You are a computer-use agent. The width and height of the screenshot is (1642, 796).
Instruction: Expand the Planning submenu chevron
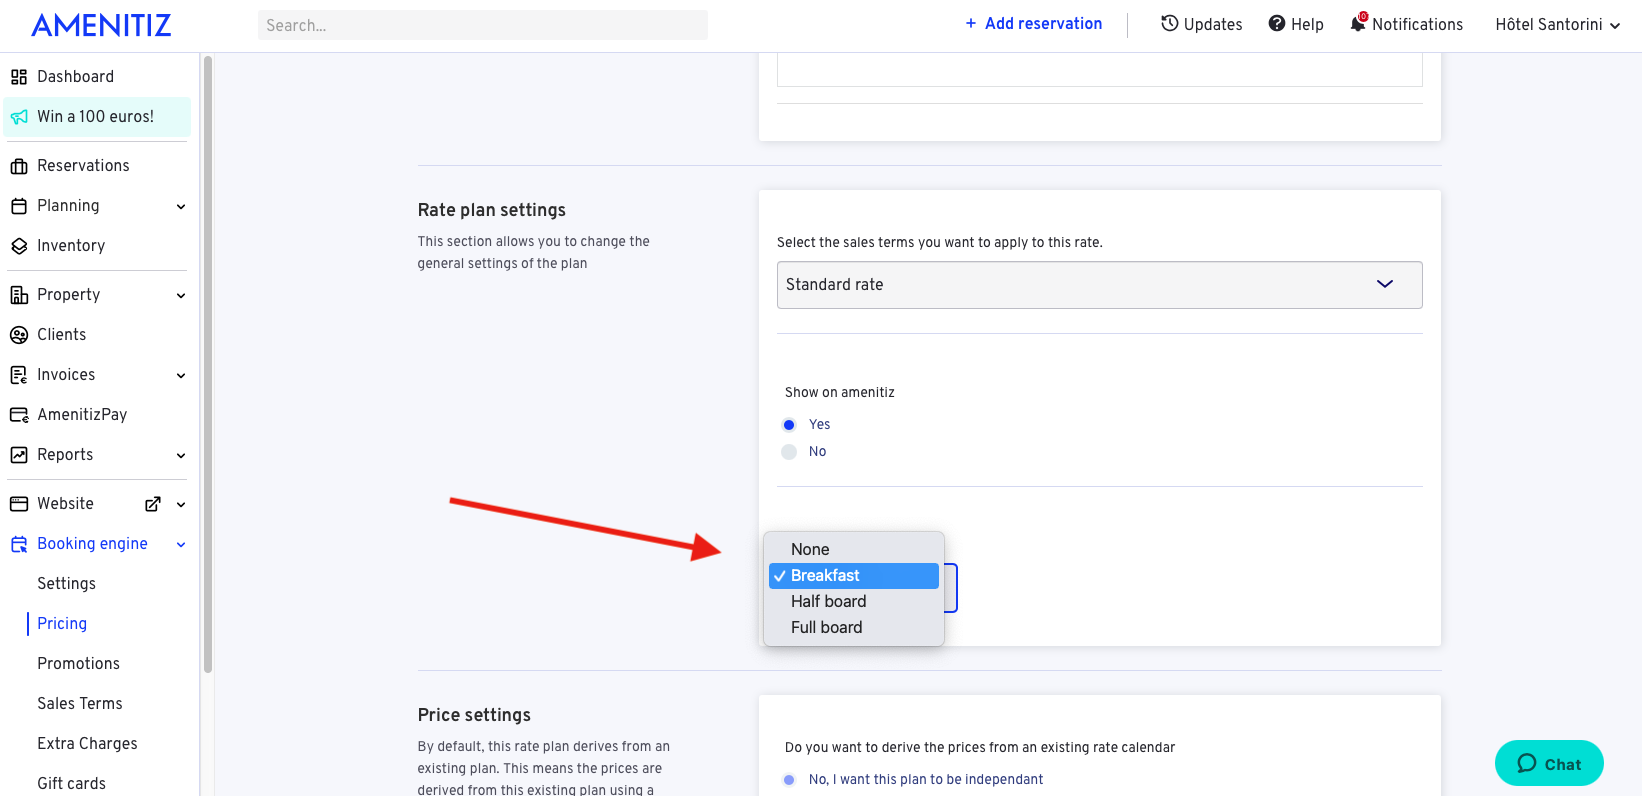tap(181, 207)
